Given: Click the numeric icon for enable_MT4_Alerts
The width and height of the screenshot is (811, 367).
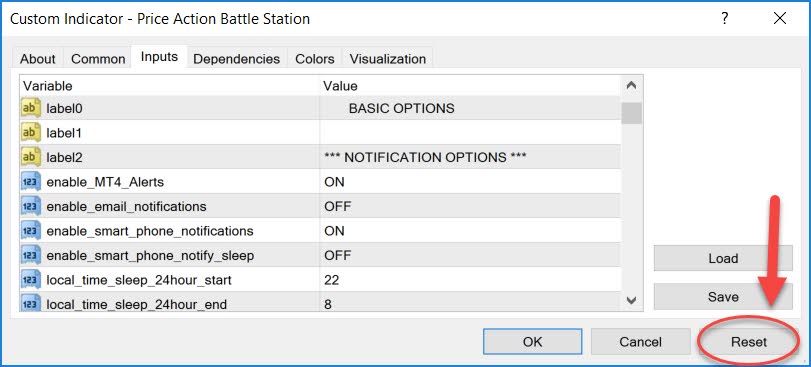Looking at the screenshot, I should click(x=31, y=182).
